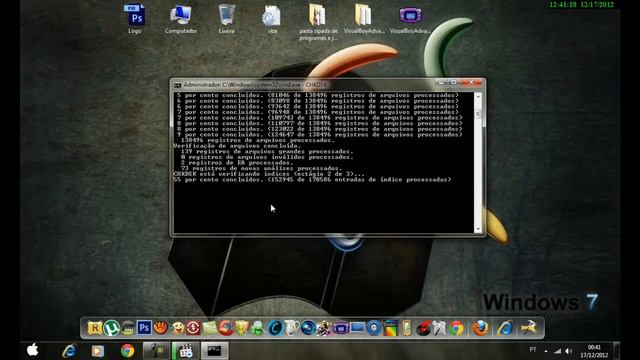Open the Logo Photoshop file on desktop
Image resolution: width=640 pixels, height=360 pixels.
click(x=135, y=19)
